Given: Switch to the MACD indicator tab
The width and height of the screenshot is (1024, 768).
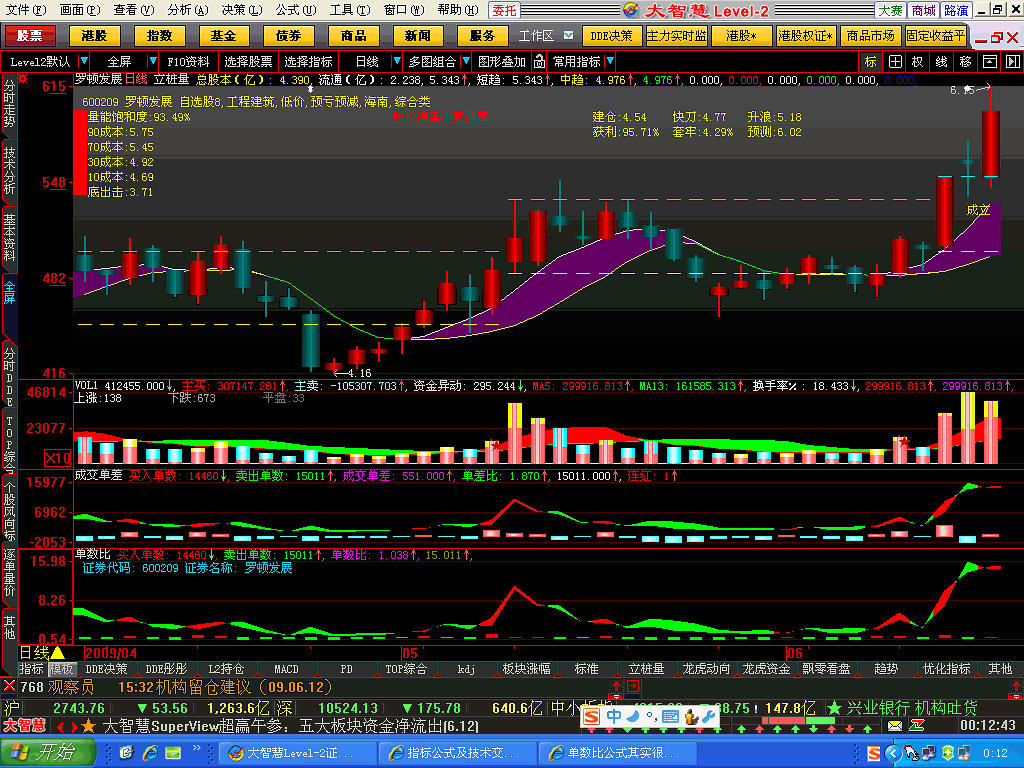Looking at the screenshot, I should [286, 669].
